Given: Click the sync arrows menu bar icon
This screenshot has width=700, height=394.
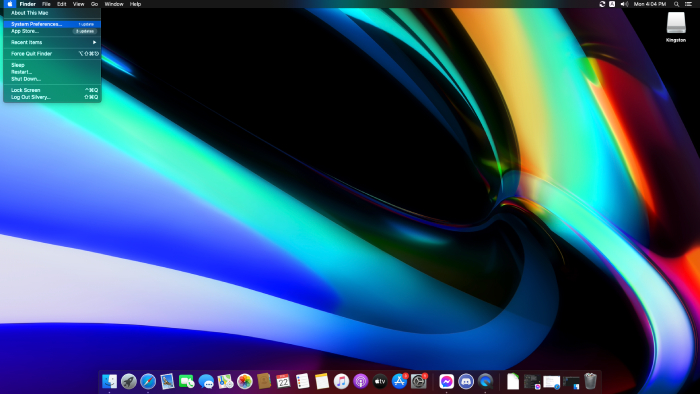Looking at the screenshot, I should pos(602,4).
